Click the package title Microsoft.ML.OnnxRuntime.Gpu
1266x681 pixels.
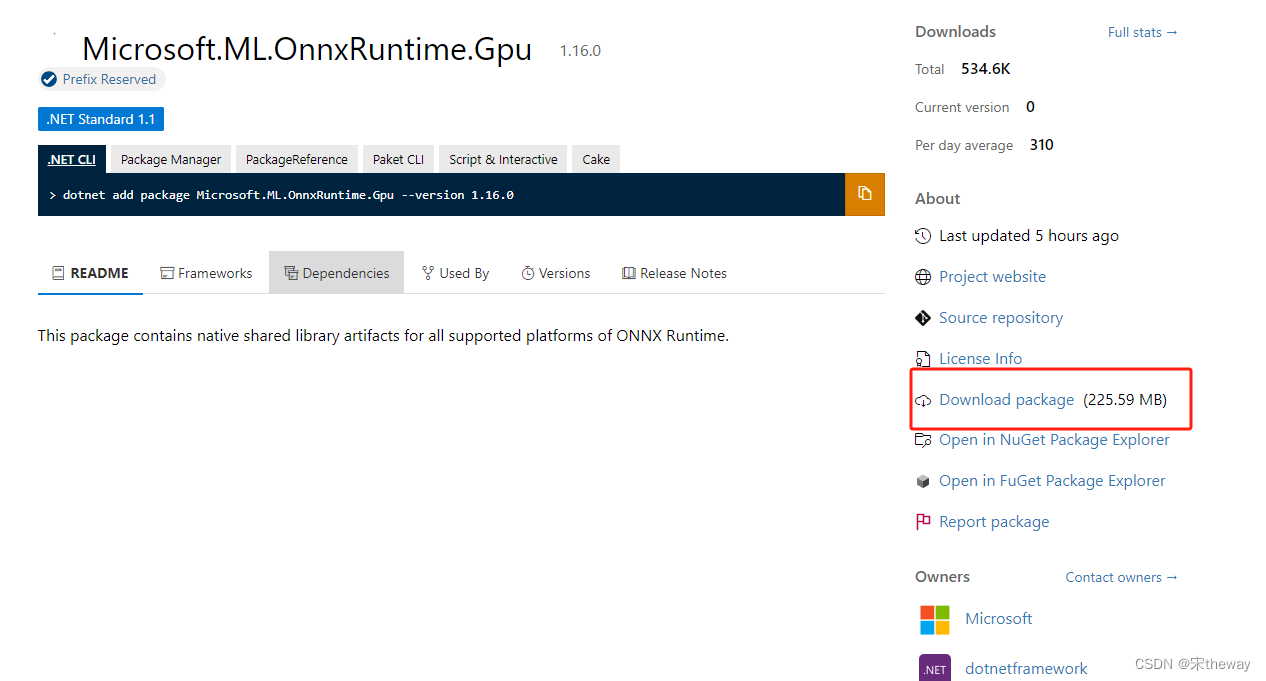click(x=307, y=49)
